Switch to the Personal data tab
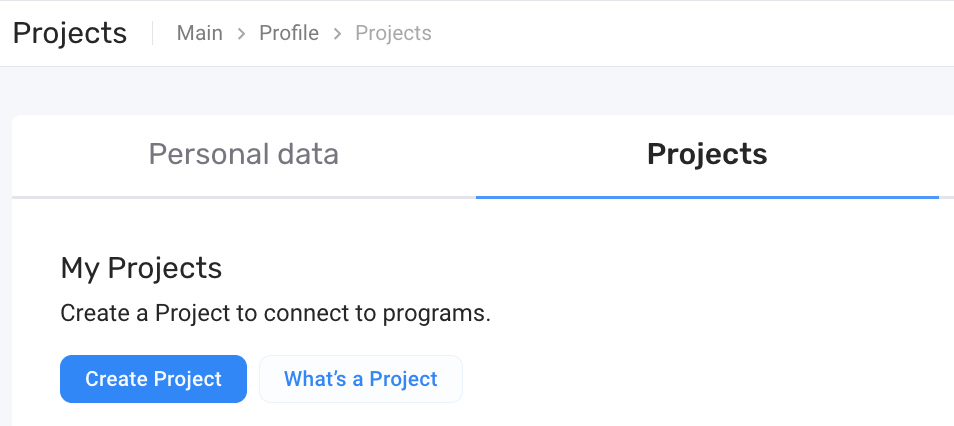The image size is (954, 426). (x=243, y=154)
